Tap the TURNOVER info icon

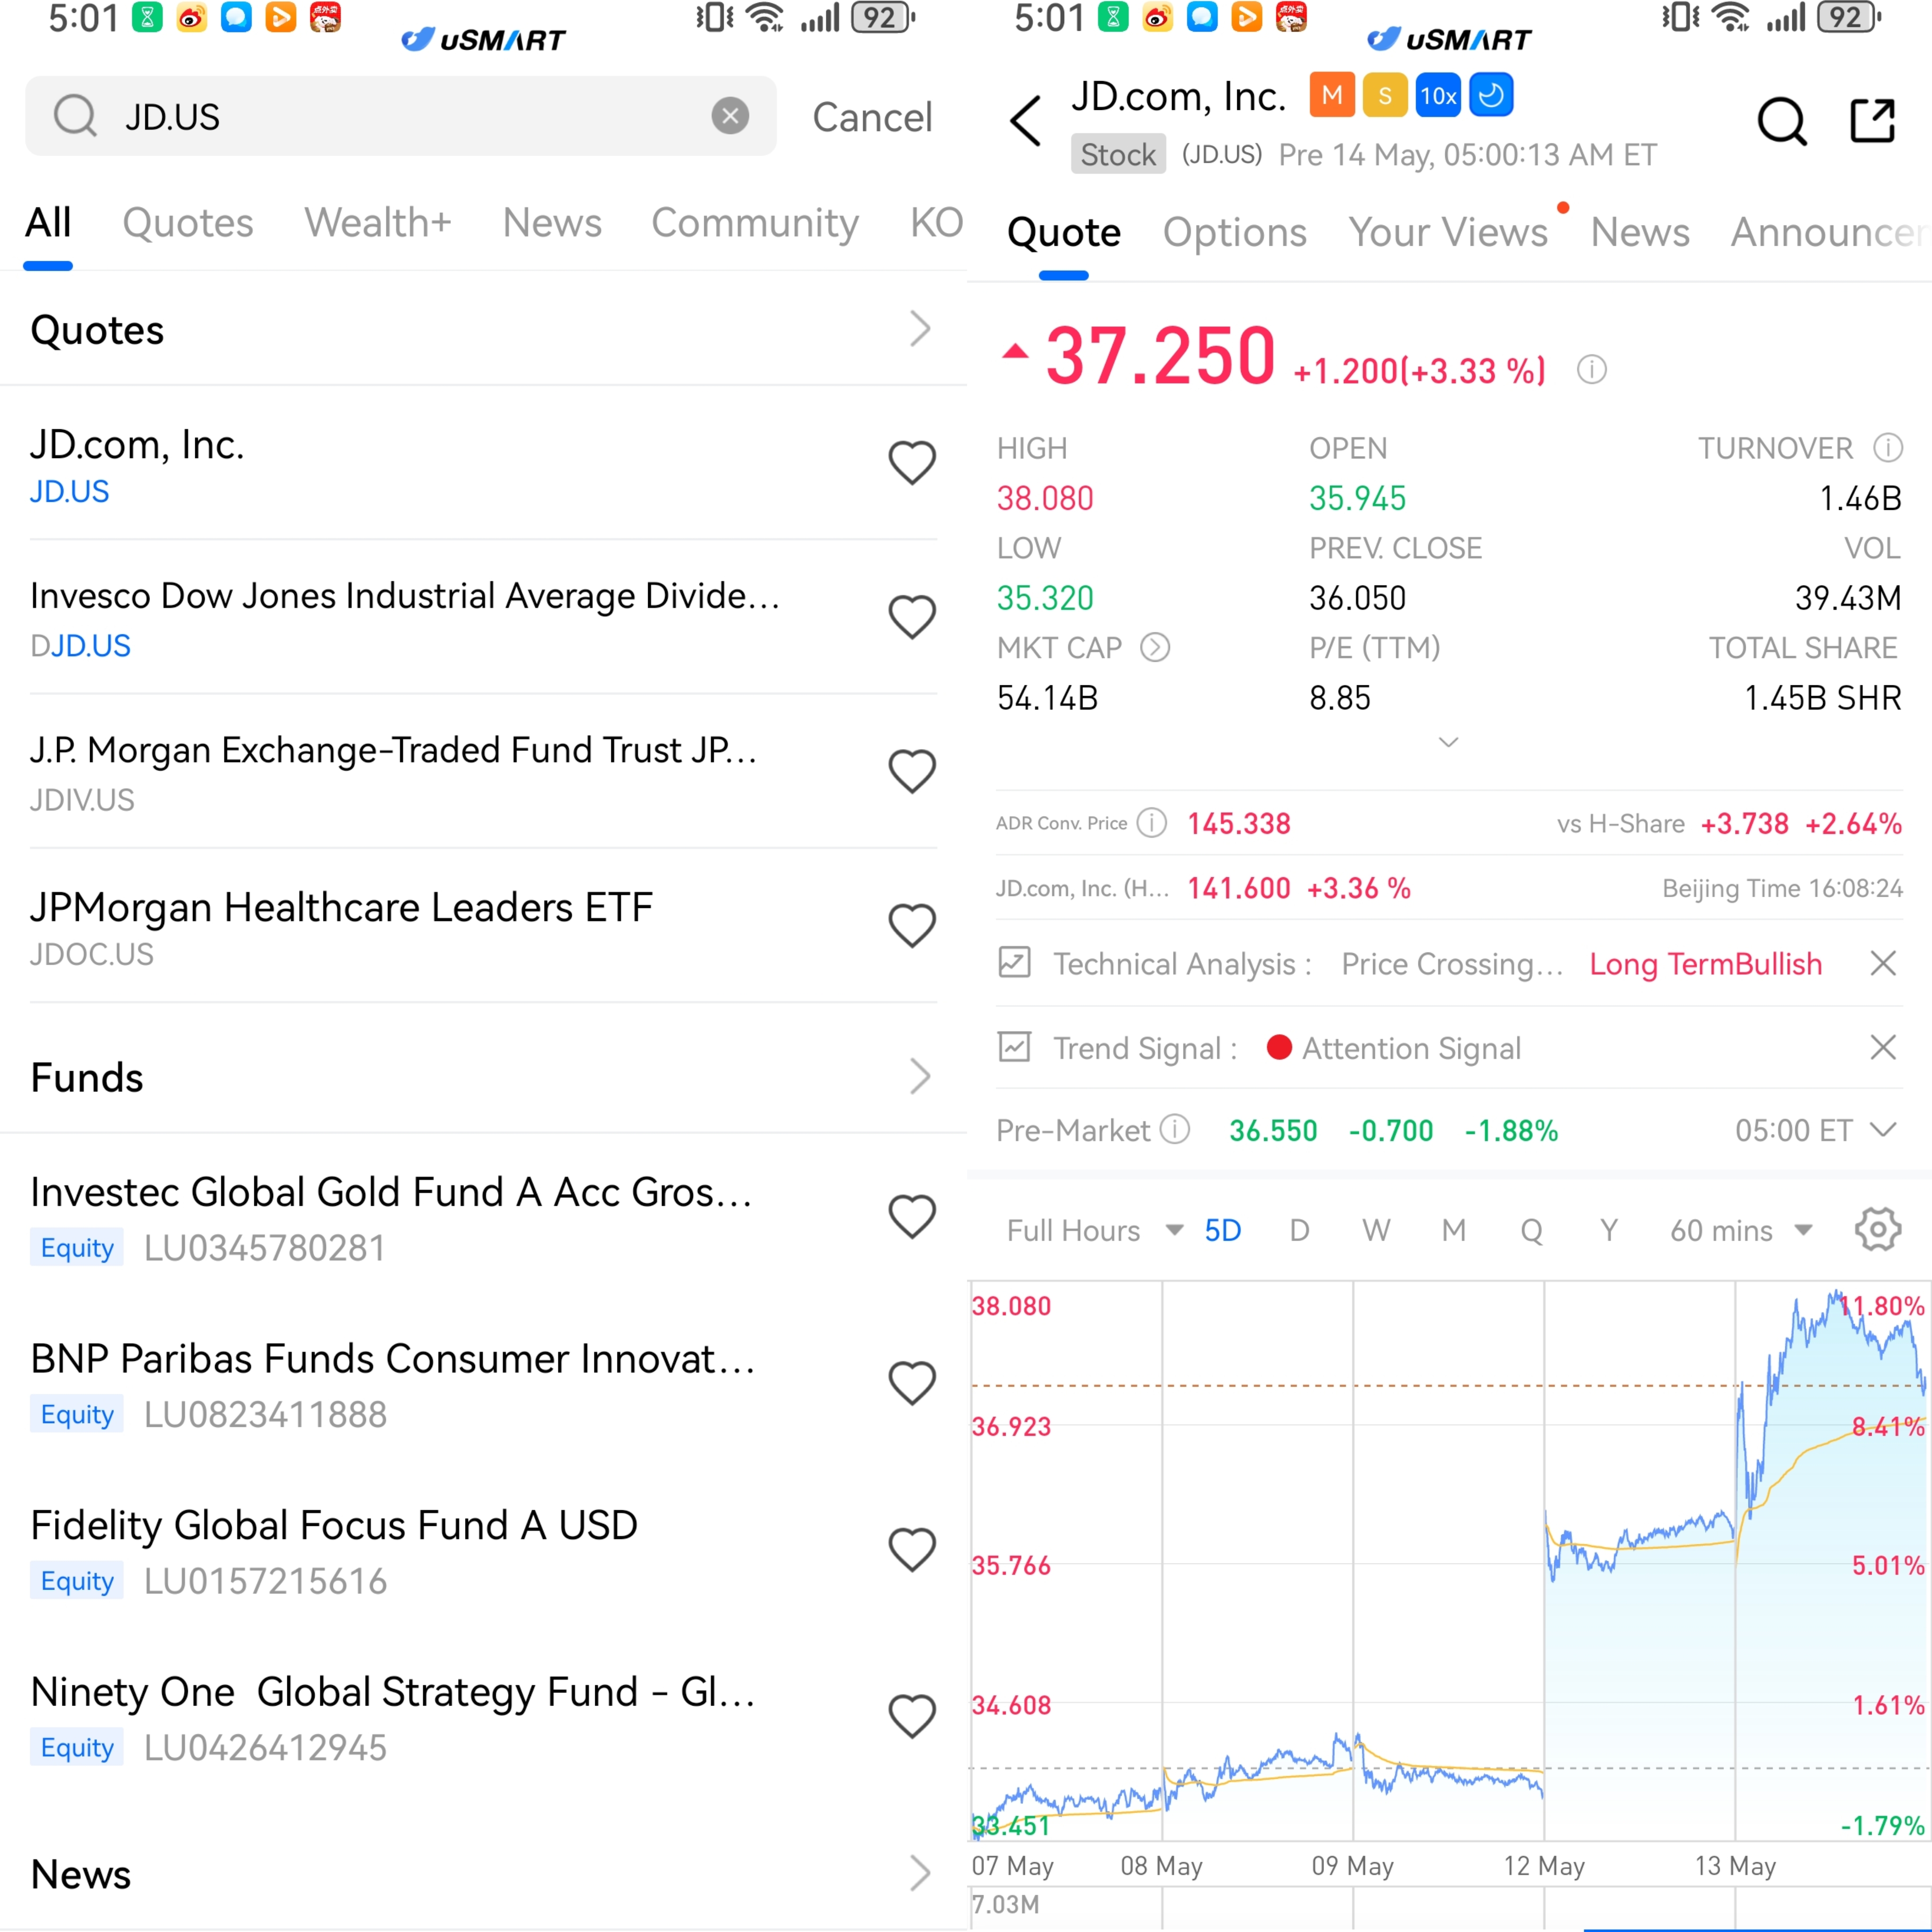point(1887,448)
